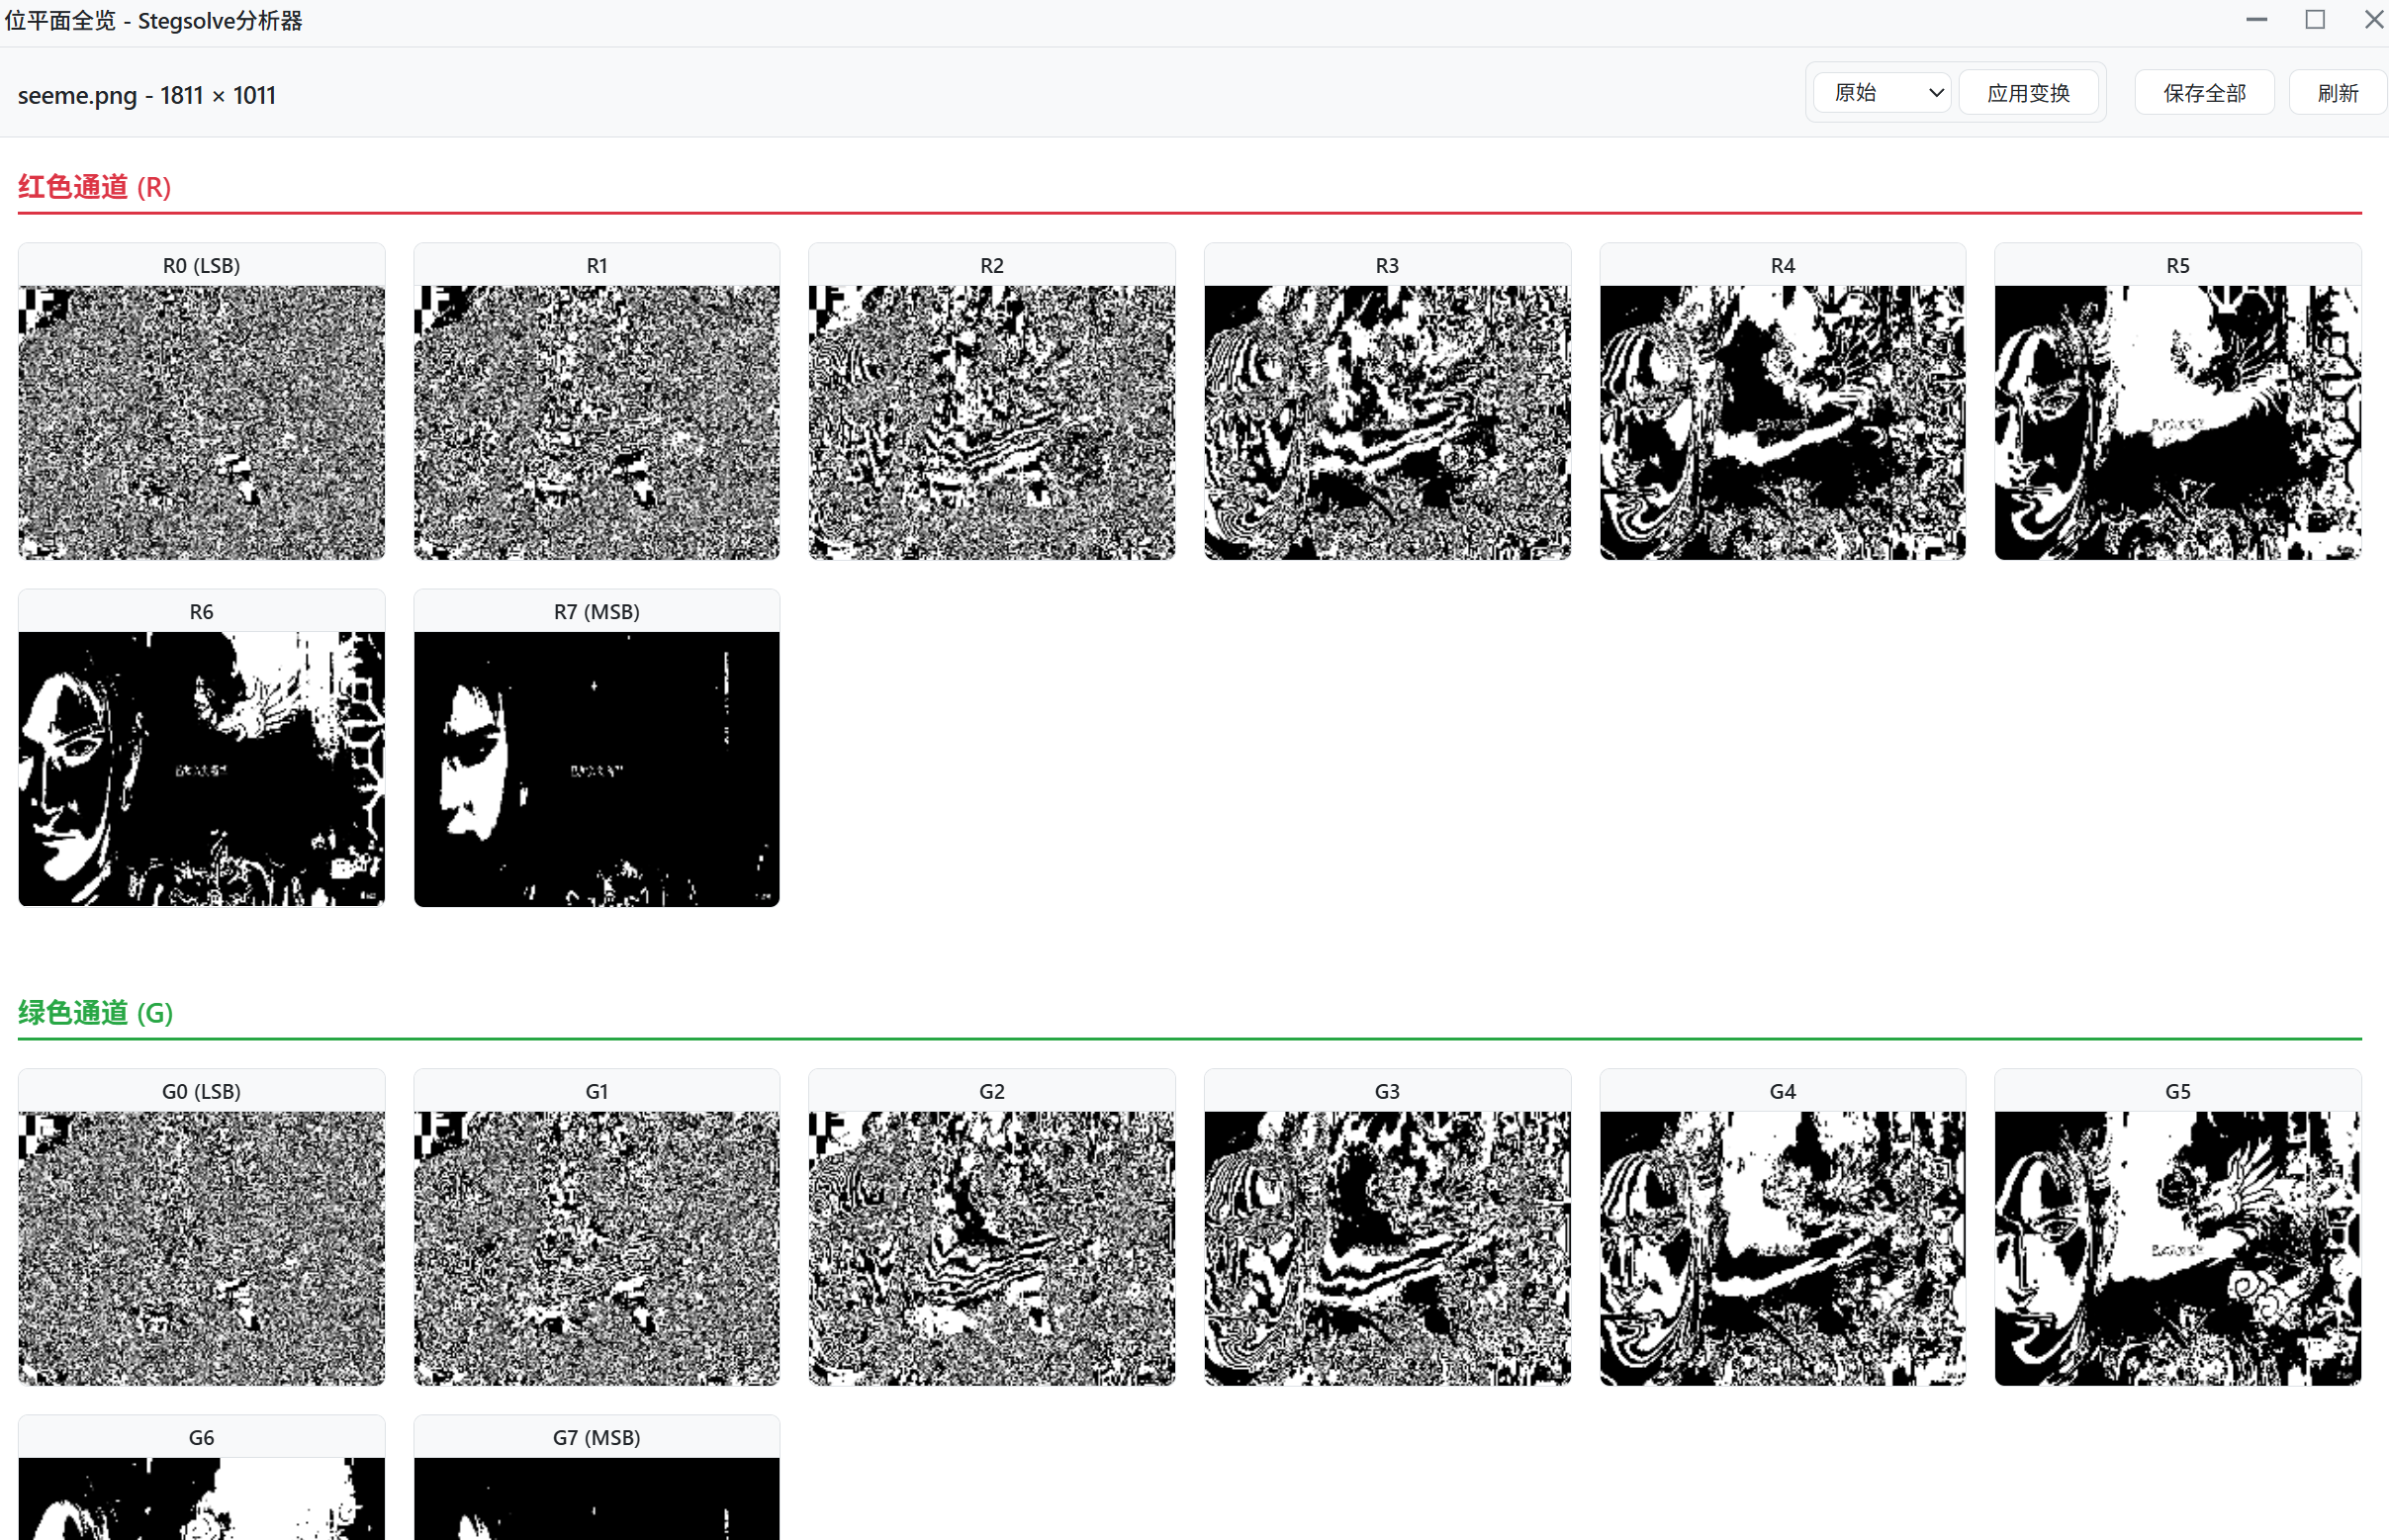Open the G5 bit plane image
This screenshot has height=1540, width=2389.
tap(2177, 1247)
